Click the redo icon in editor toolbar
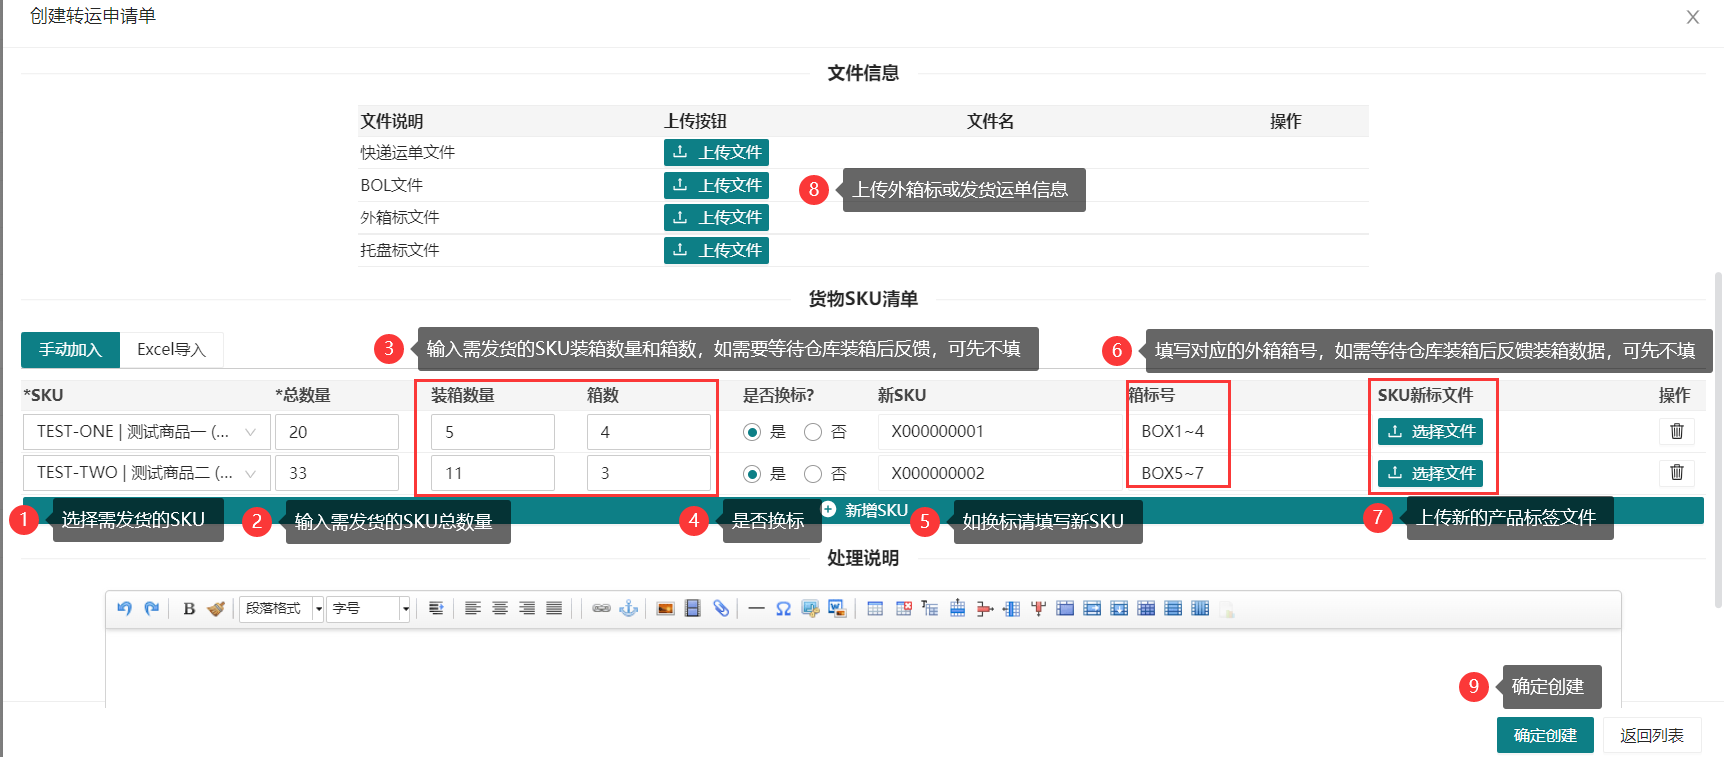The width and height of the screenshot is (1724, 757). click(x=152, y=608)
